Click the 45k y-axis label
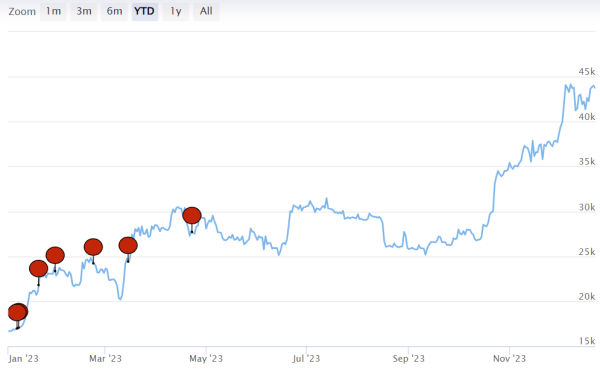This screenshot has height=375, width=600. [587, 72]
